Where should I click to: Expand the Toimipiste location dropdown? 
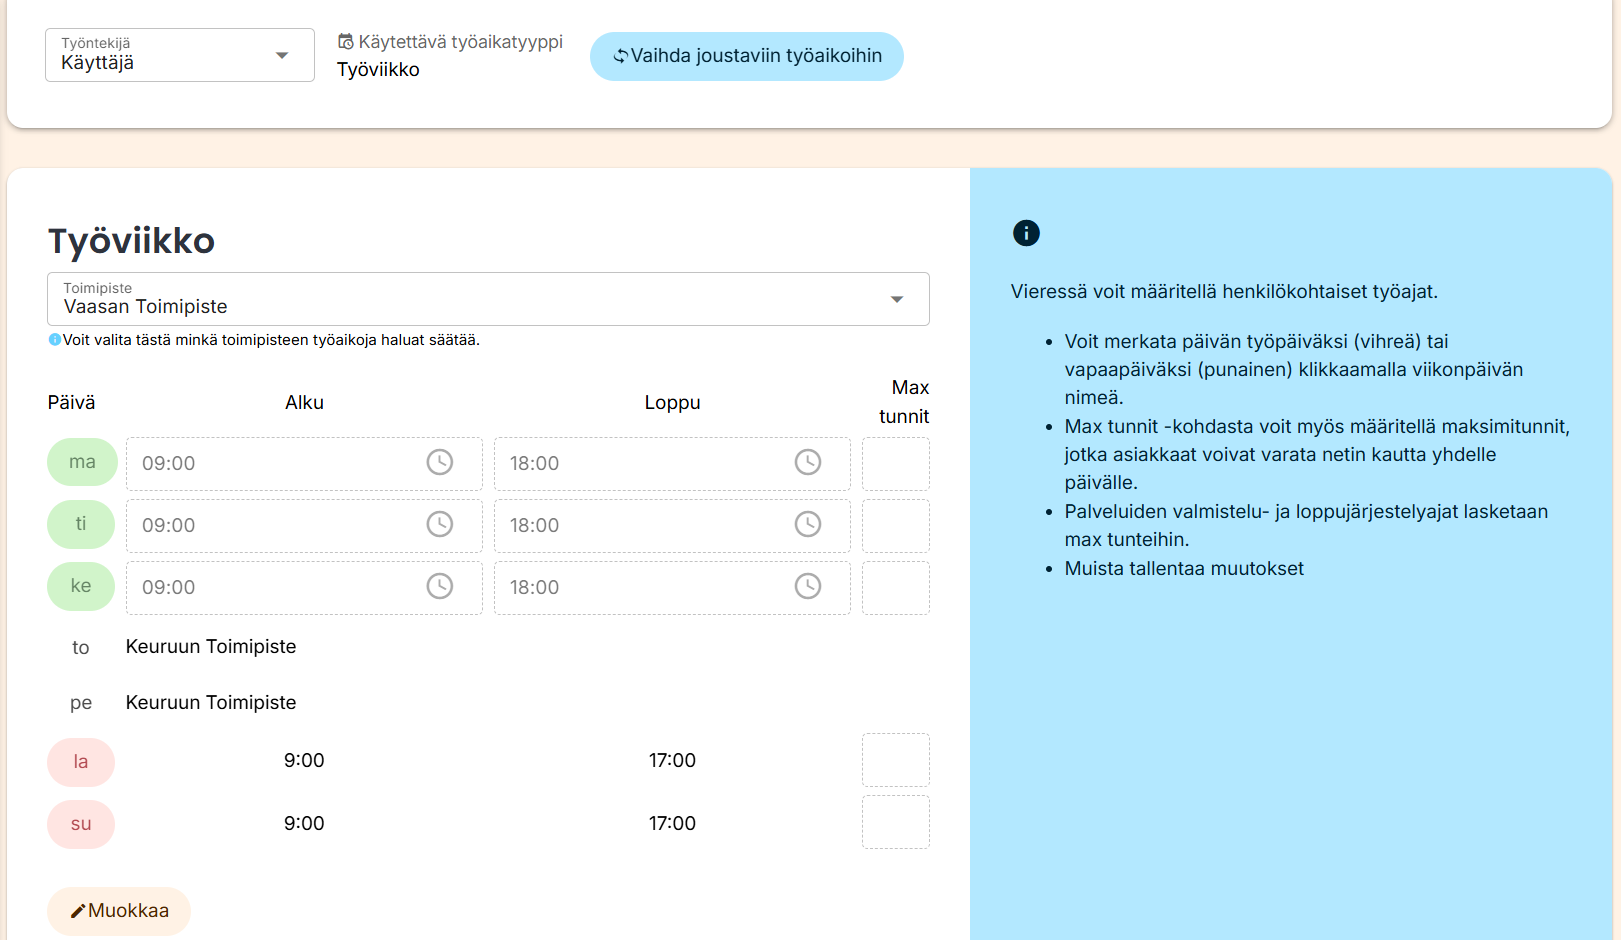pyautogui.click(x=488, y=299)
